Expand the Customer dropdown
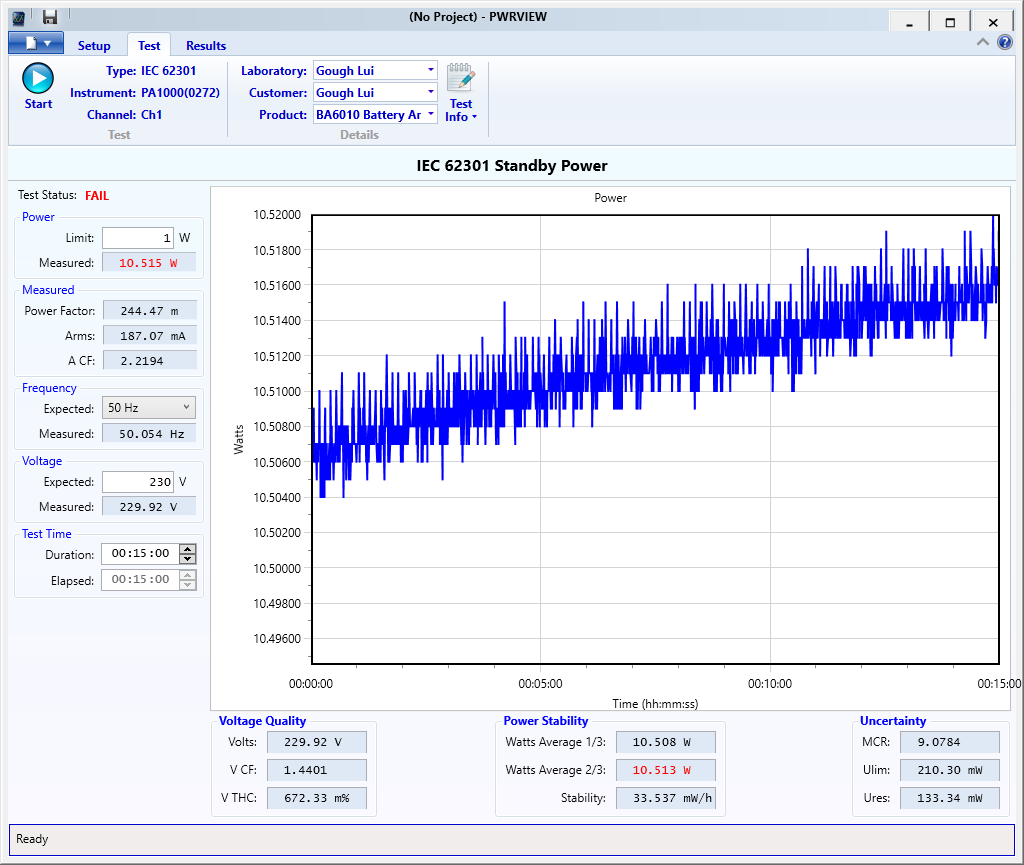This screenshot has height=865, width=1024. point(431,92)
